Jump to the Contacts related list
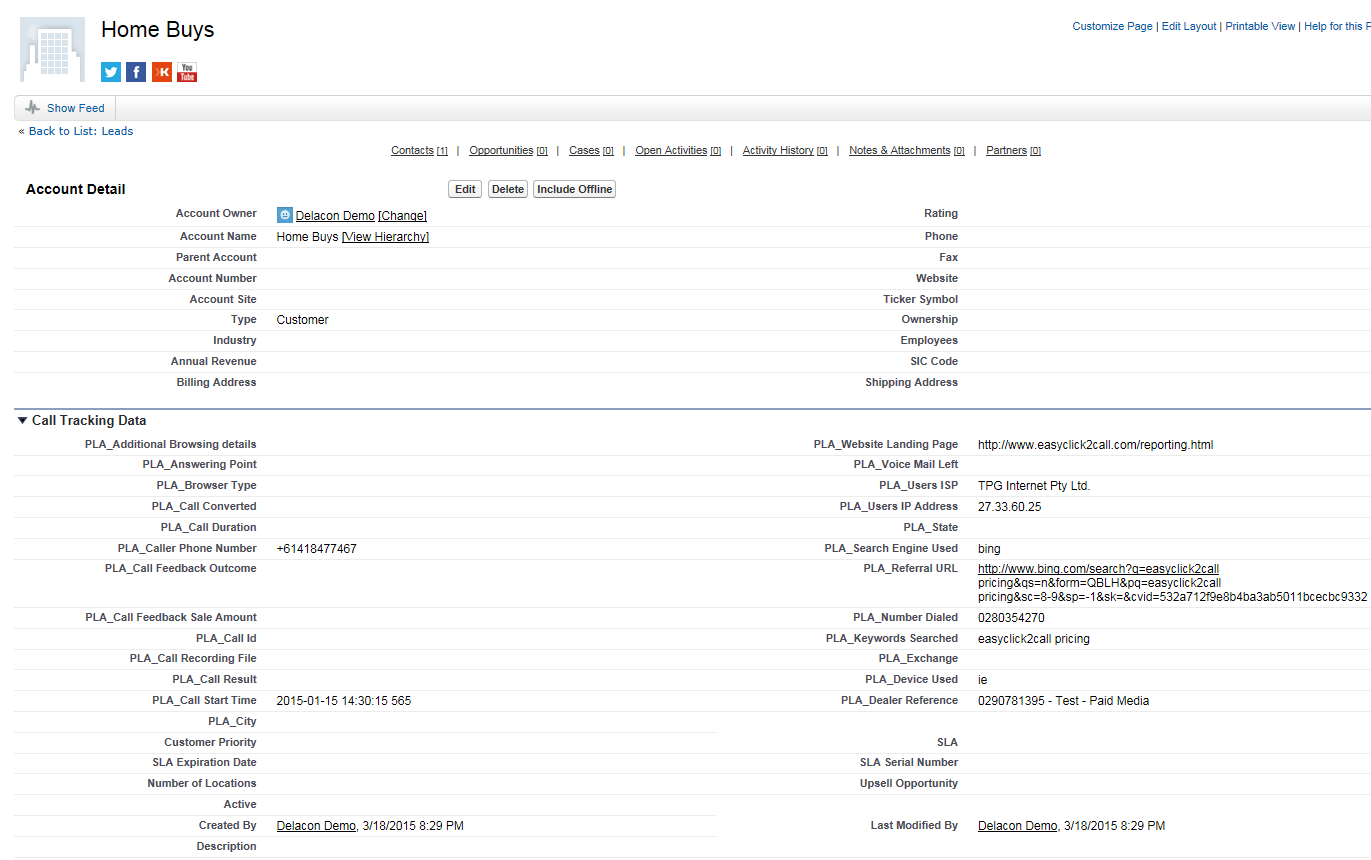 (412, 150)
